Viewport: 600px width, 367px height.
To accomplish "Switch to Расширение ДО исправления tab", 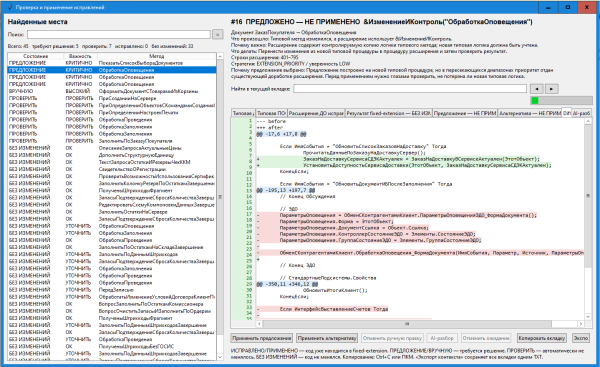I will click(x=316, y=113).
